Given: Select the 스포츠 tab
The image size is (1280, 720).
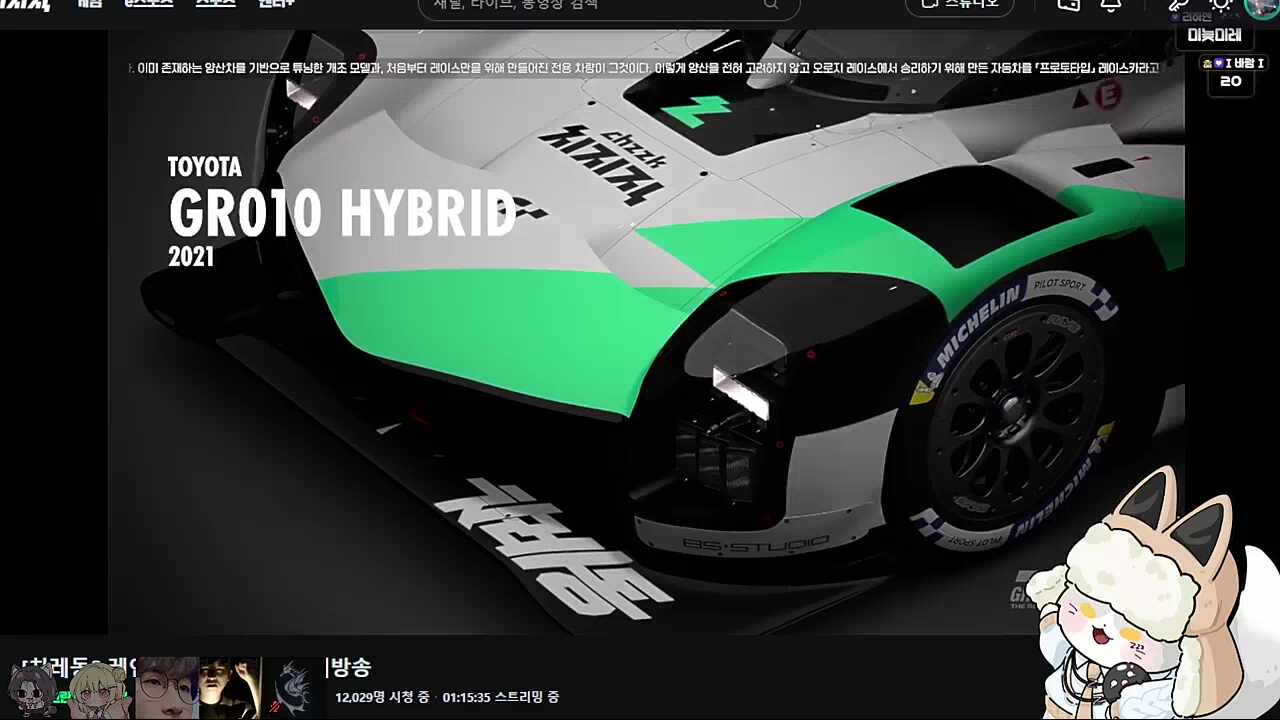Looking at the screenshot, I should coord(215,4).
